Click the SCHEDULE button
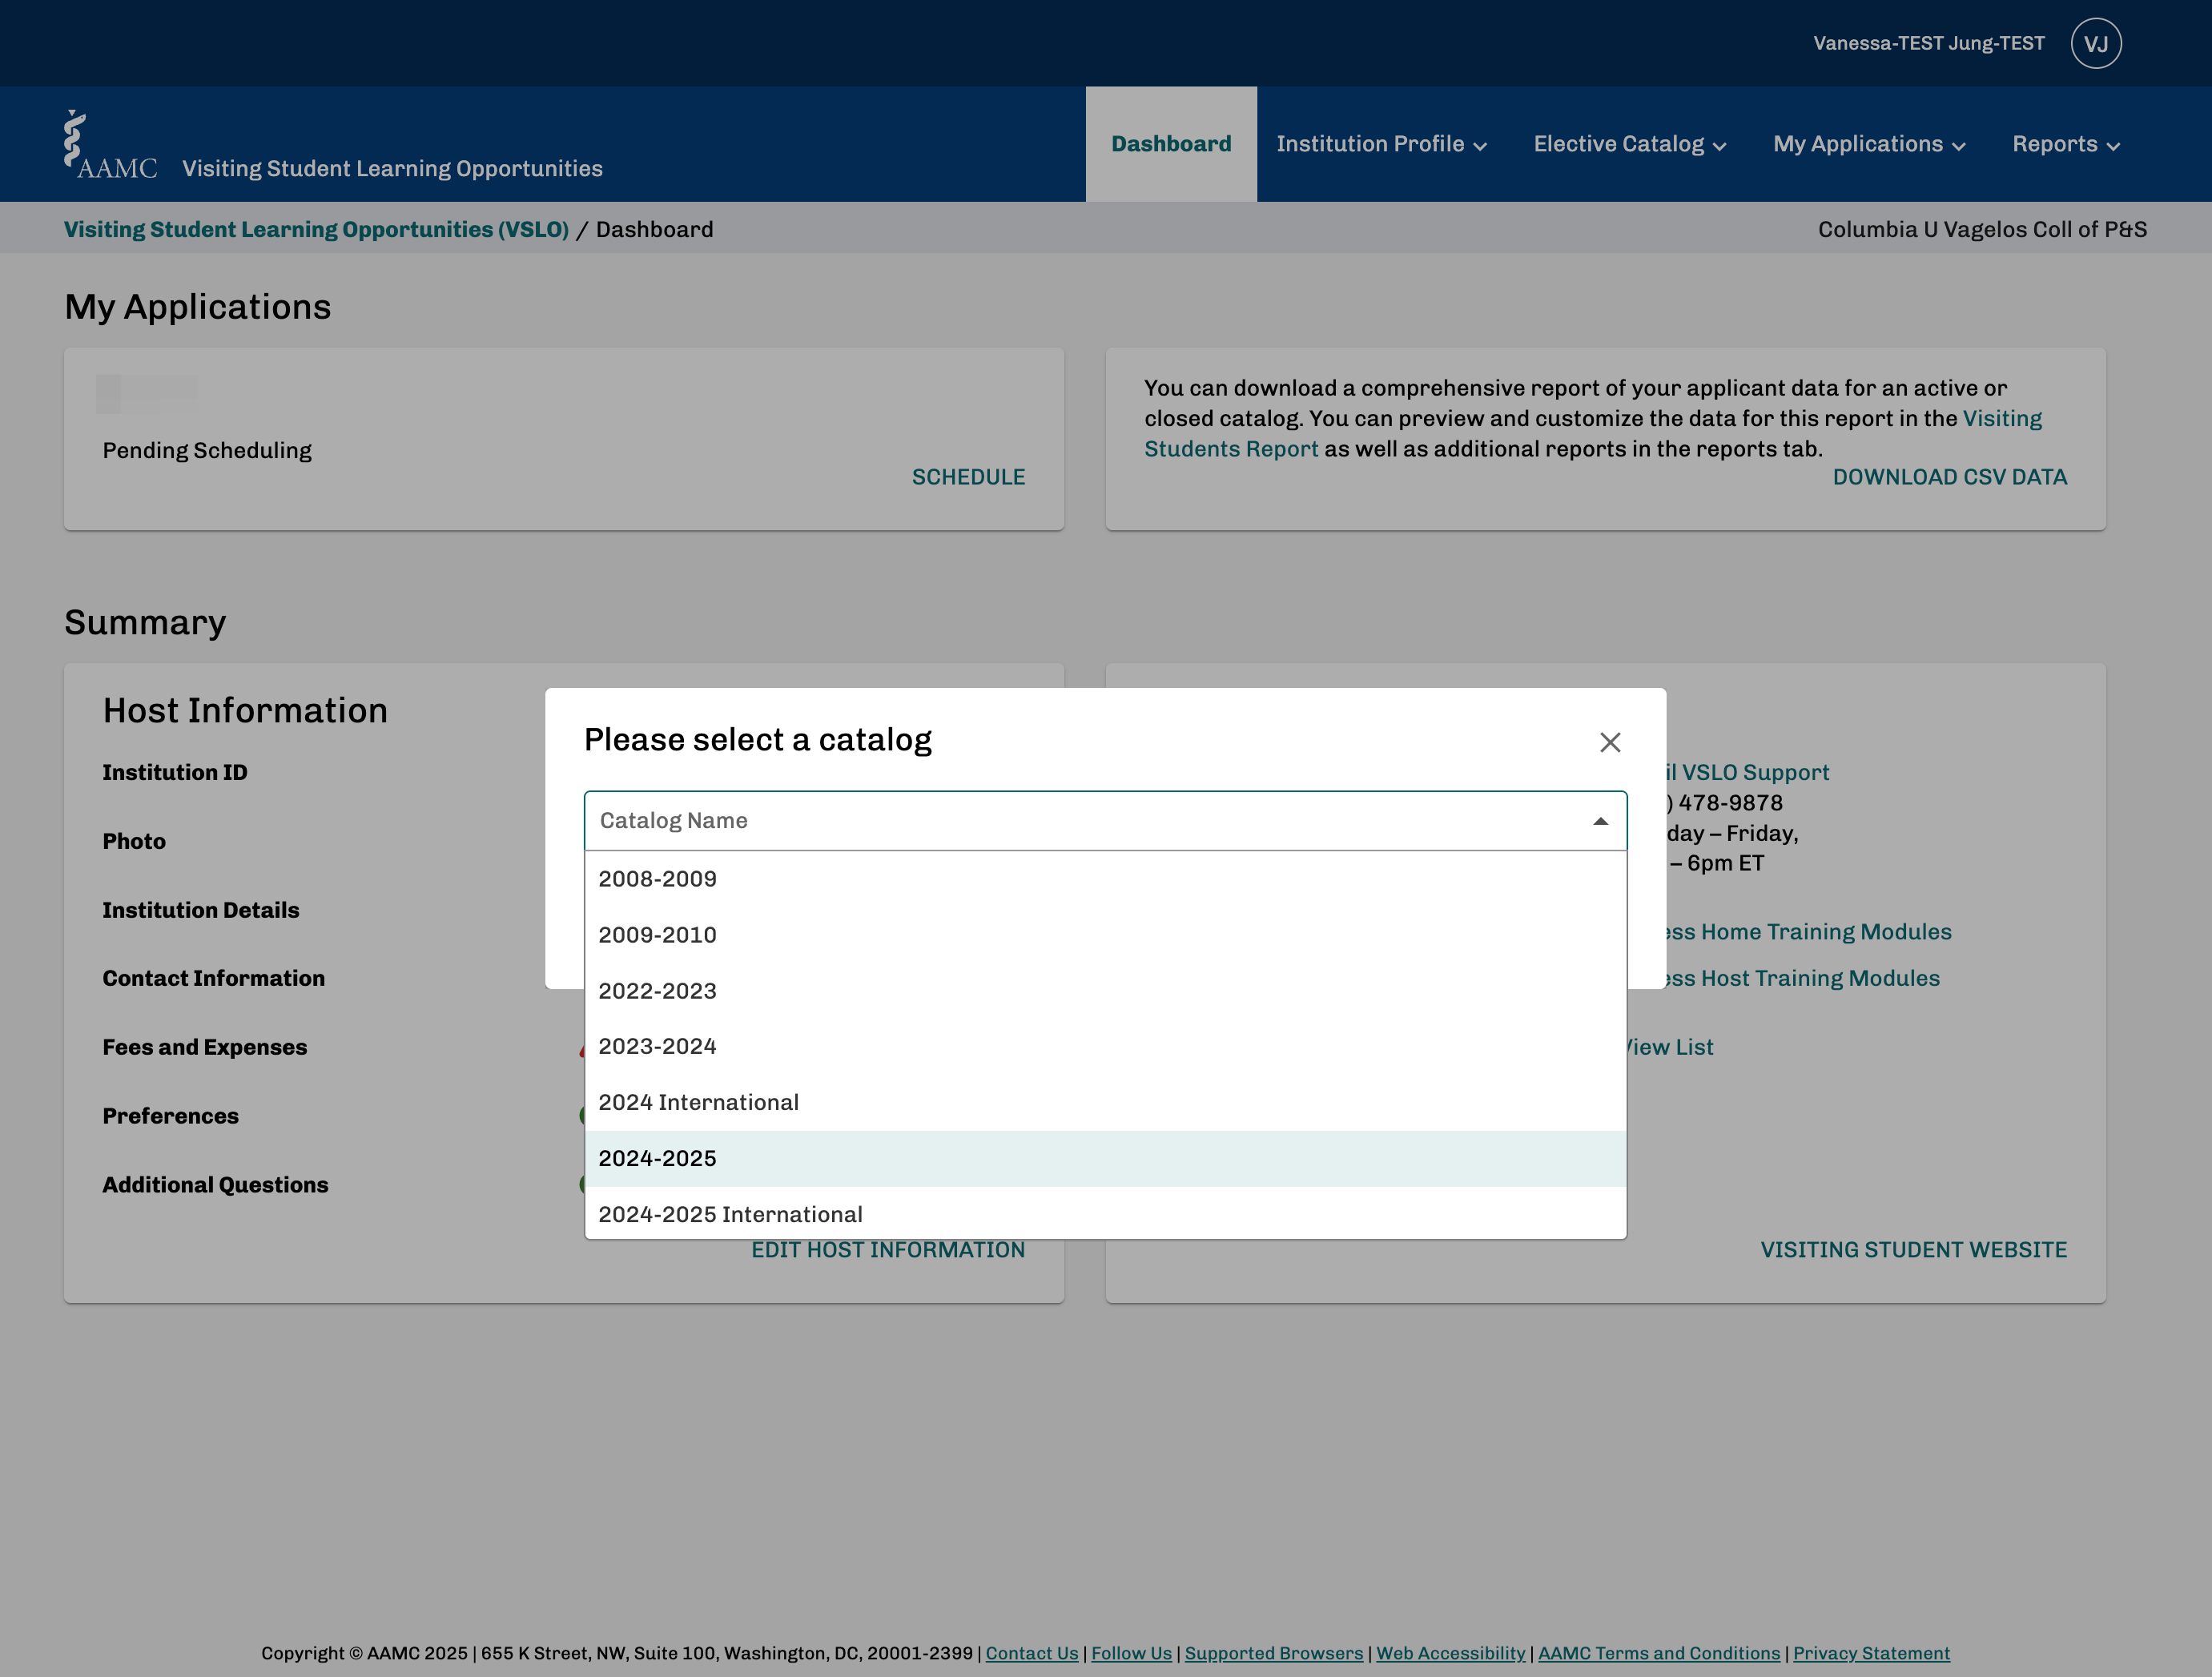2212x1677 pixels. click(x=968, y=477)
